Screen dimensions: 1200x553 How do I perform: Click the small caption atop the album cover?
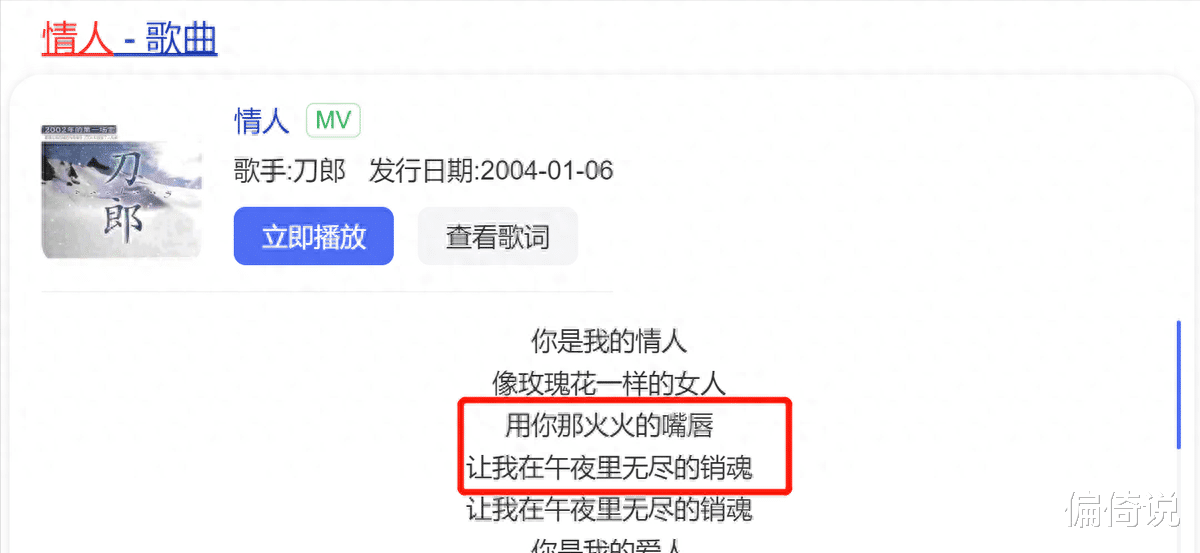pos(80,130)
